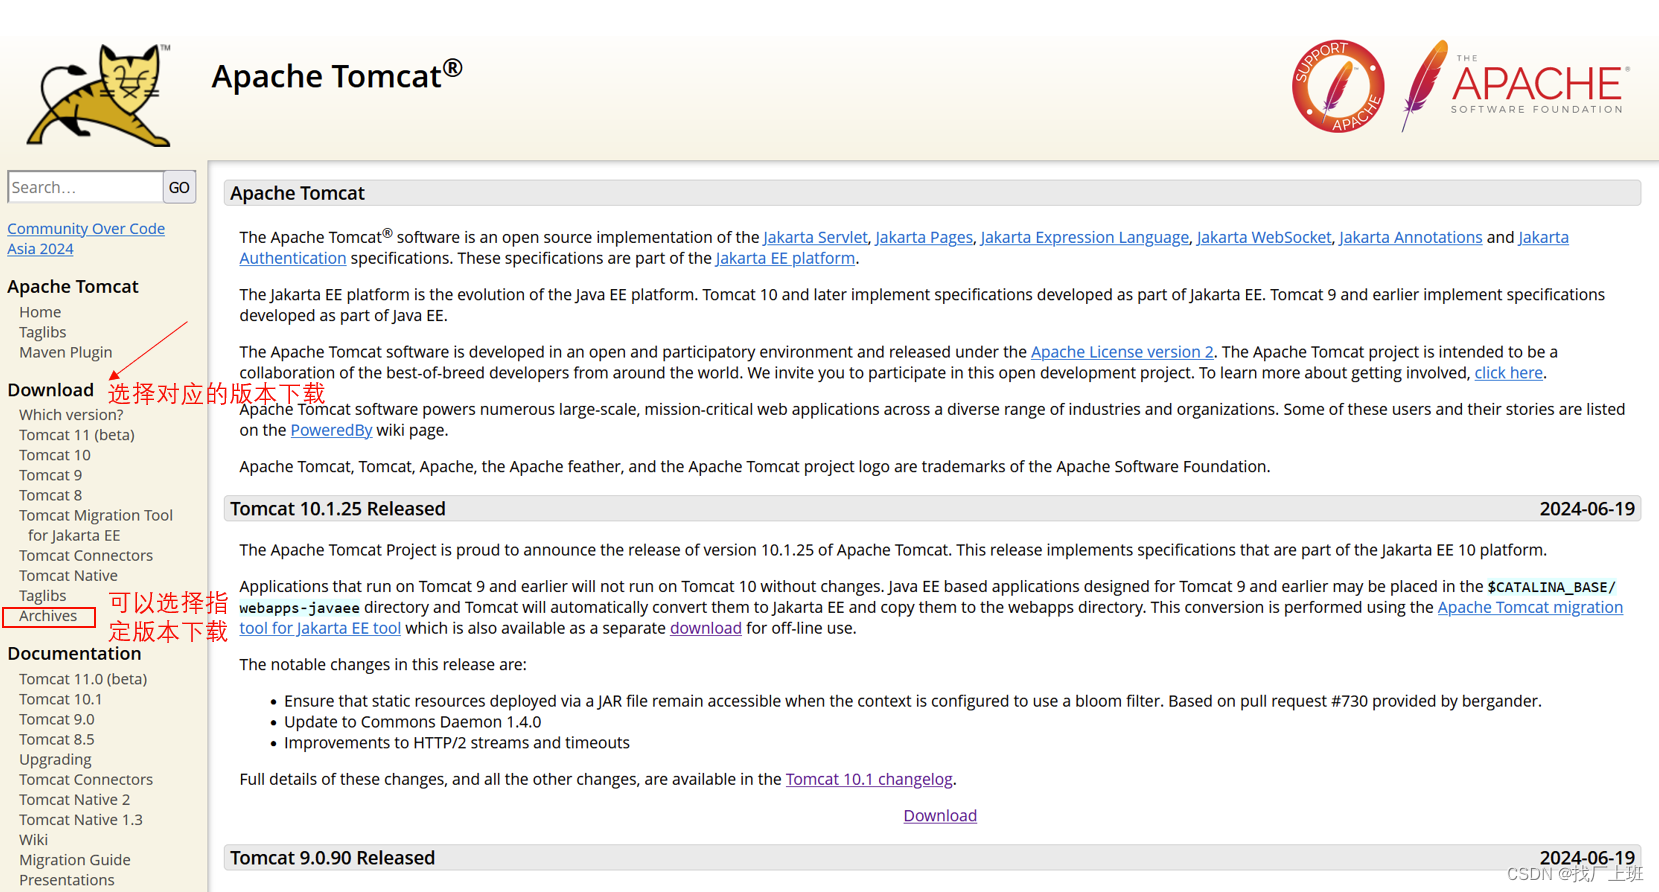Open Tomcat 8.5 documentation
This screenshot has width=1659, height=892.
pyautogui.click(x=57, y=739)
